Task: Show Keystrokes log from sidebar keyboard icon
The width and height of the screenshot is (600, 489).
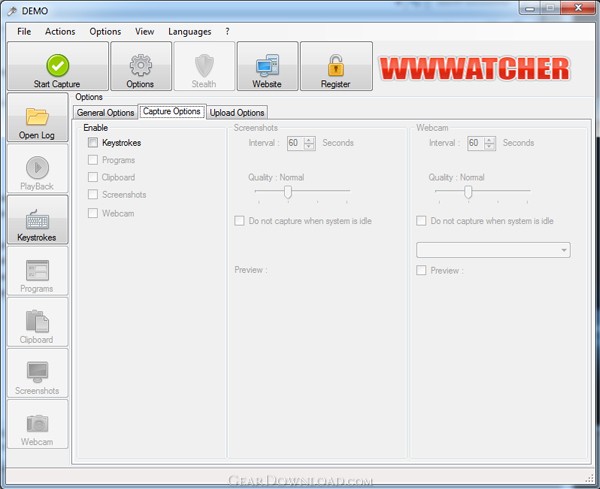Action: [x=38, y=220]
